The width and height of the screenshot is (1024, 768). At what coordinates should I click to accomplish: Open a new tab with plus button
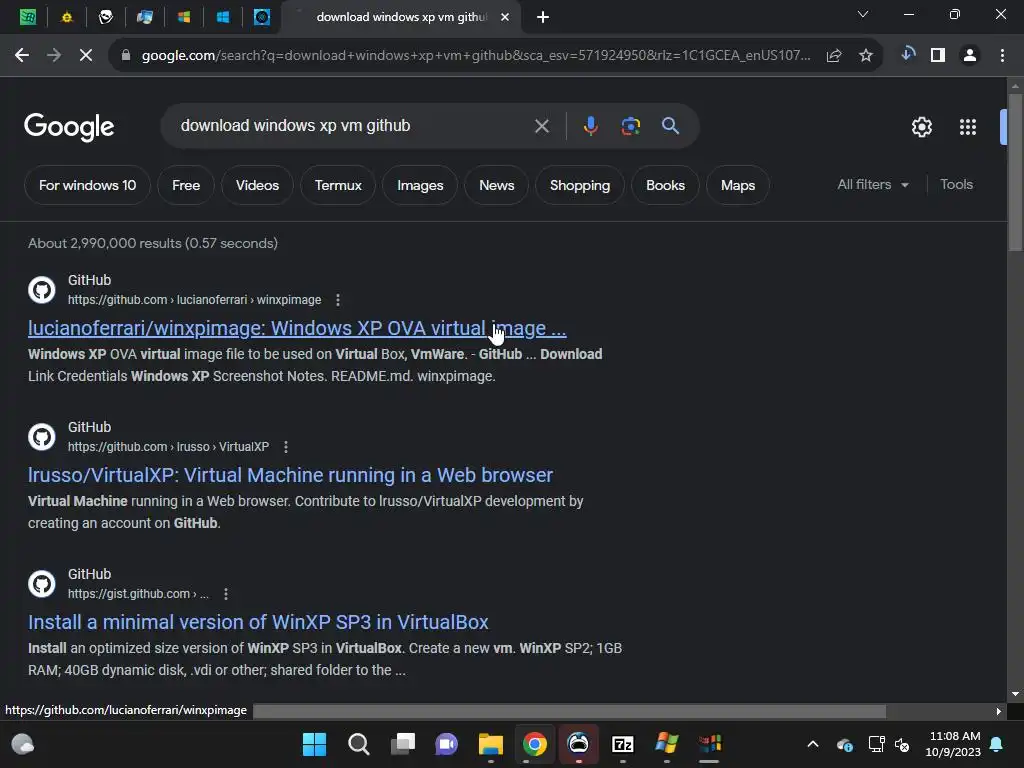pyautogui.click(x=543, y=17)
